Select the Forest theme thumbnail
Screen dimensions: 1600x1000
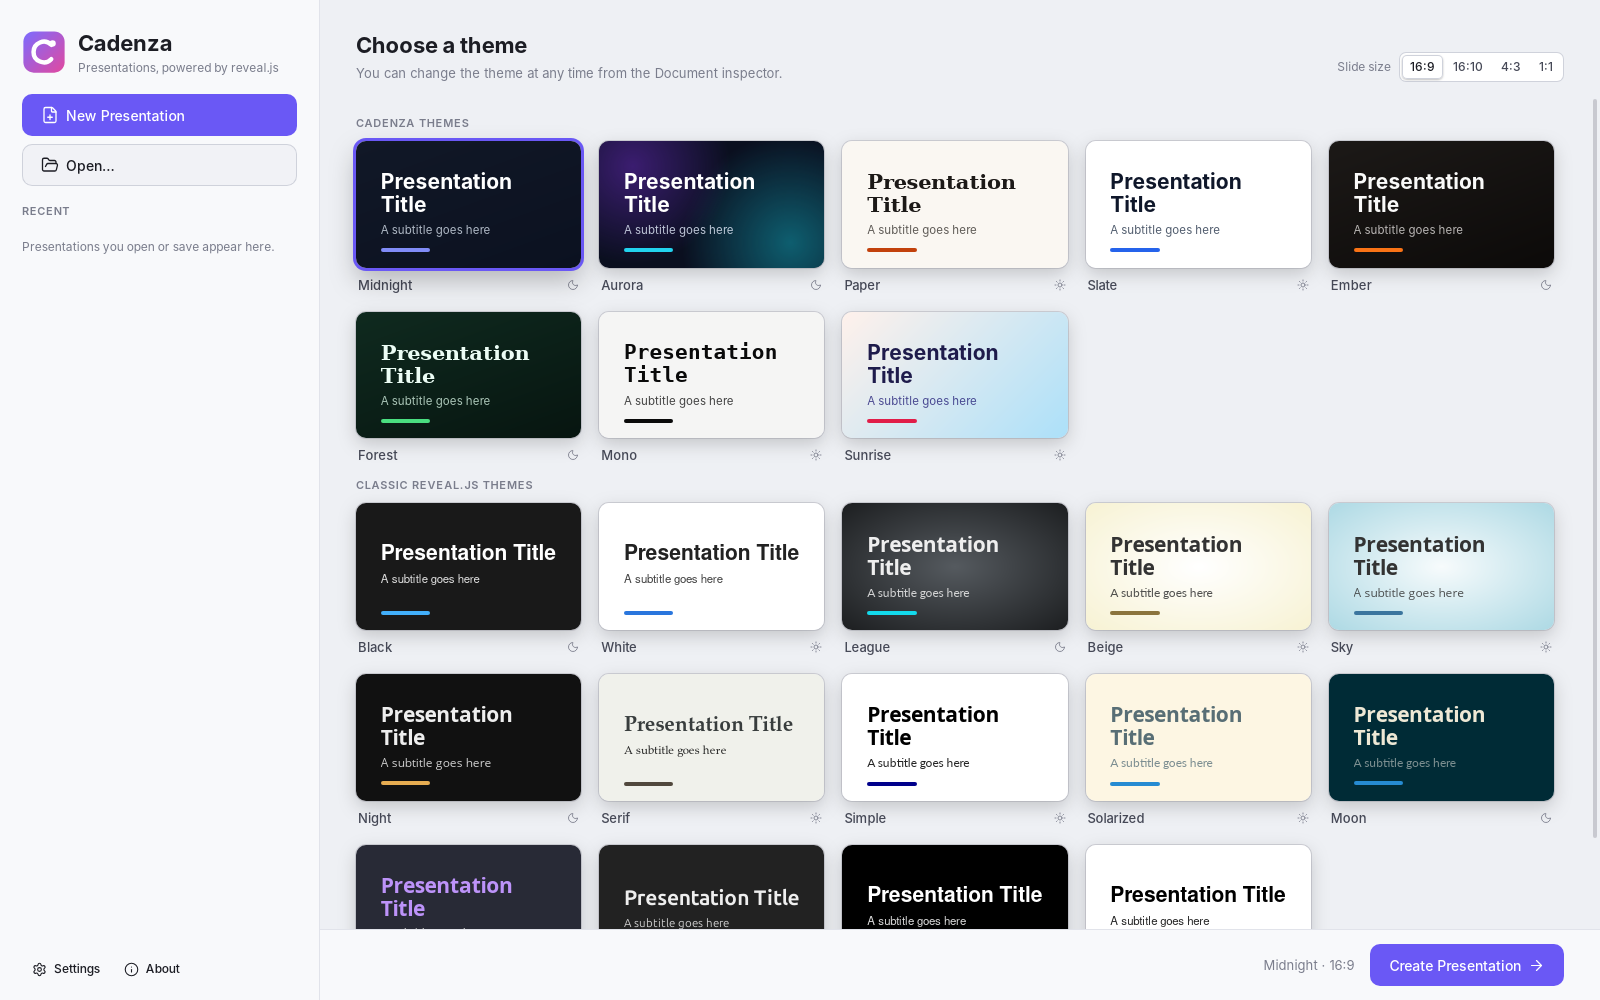click(x=468, y=375)
